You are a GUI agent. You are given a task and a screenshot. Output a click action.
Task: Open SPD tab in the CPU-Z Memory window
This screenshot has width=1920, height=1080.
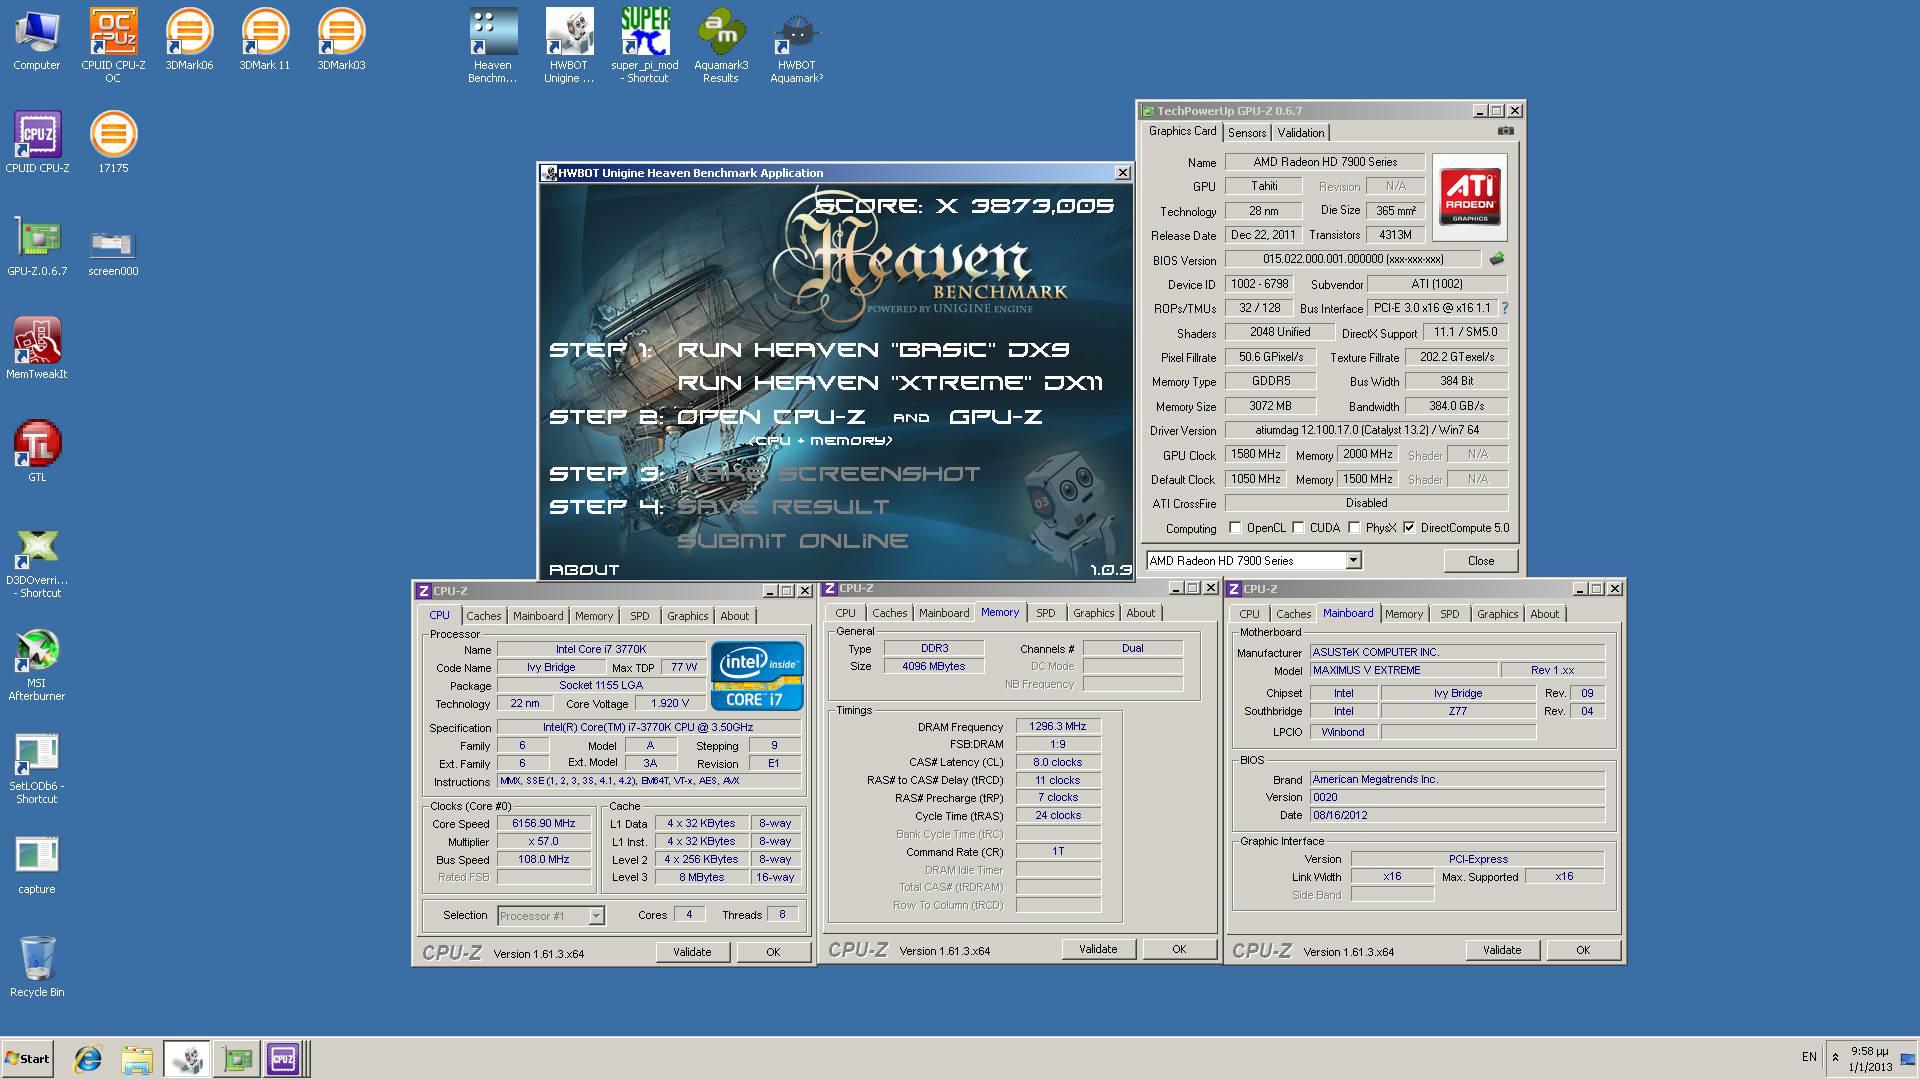pos(1046,613)
